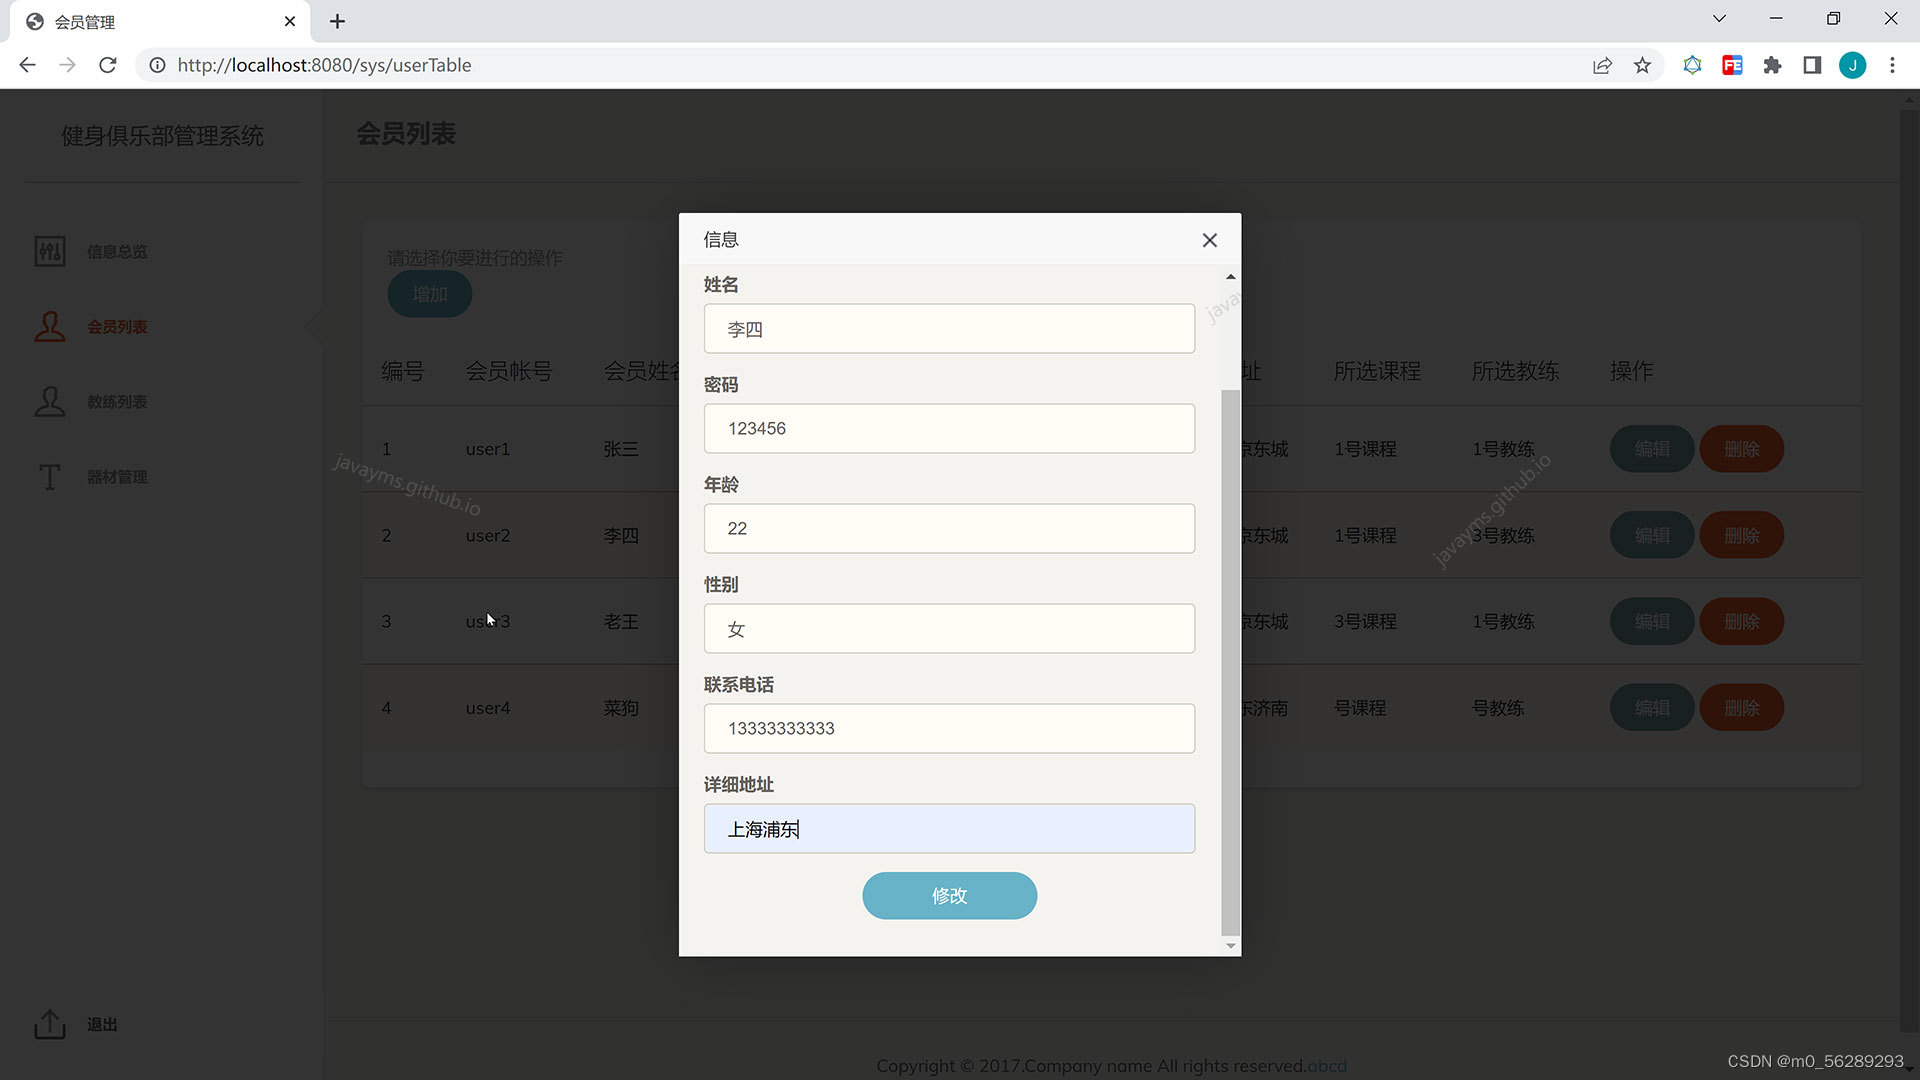
Task: Click the user2 account cell
Action: pyautogui.click(x=487, y=535)
